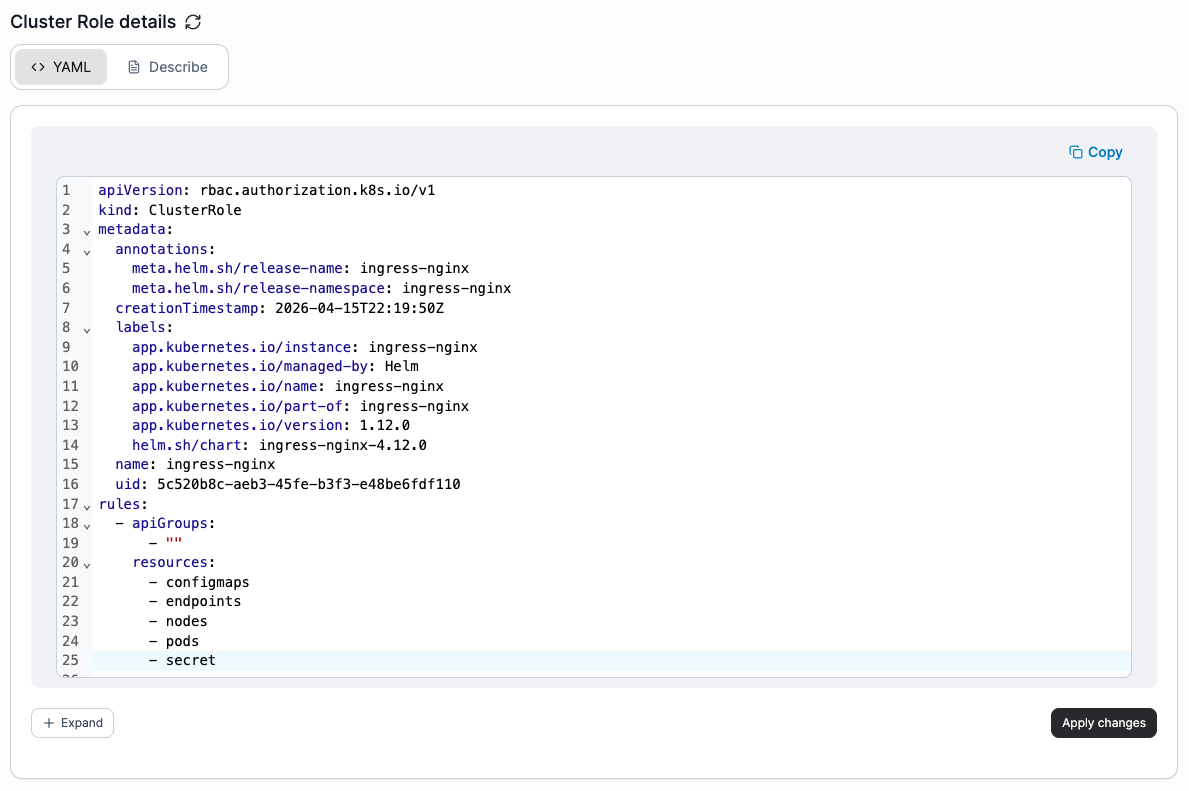The height and width of the screenshot is (791, 1189).
Task: Fold the resources list chevron
Action: point(87,565)
